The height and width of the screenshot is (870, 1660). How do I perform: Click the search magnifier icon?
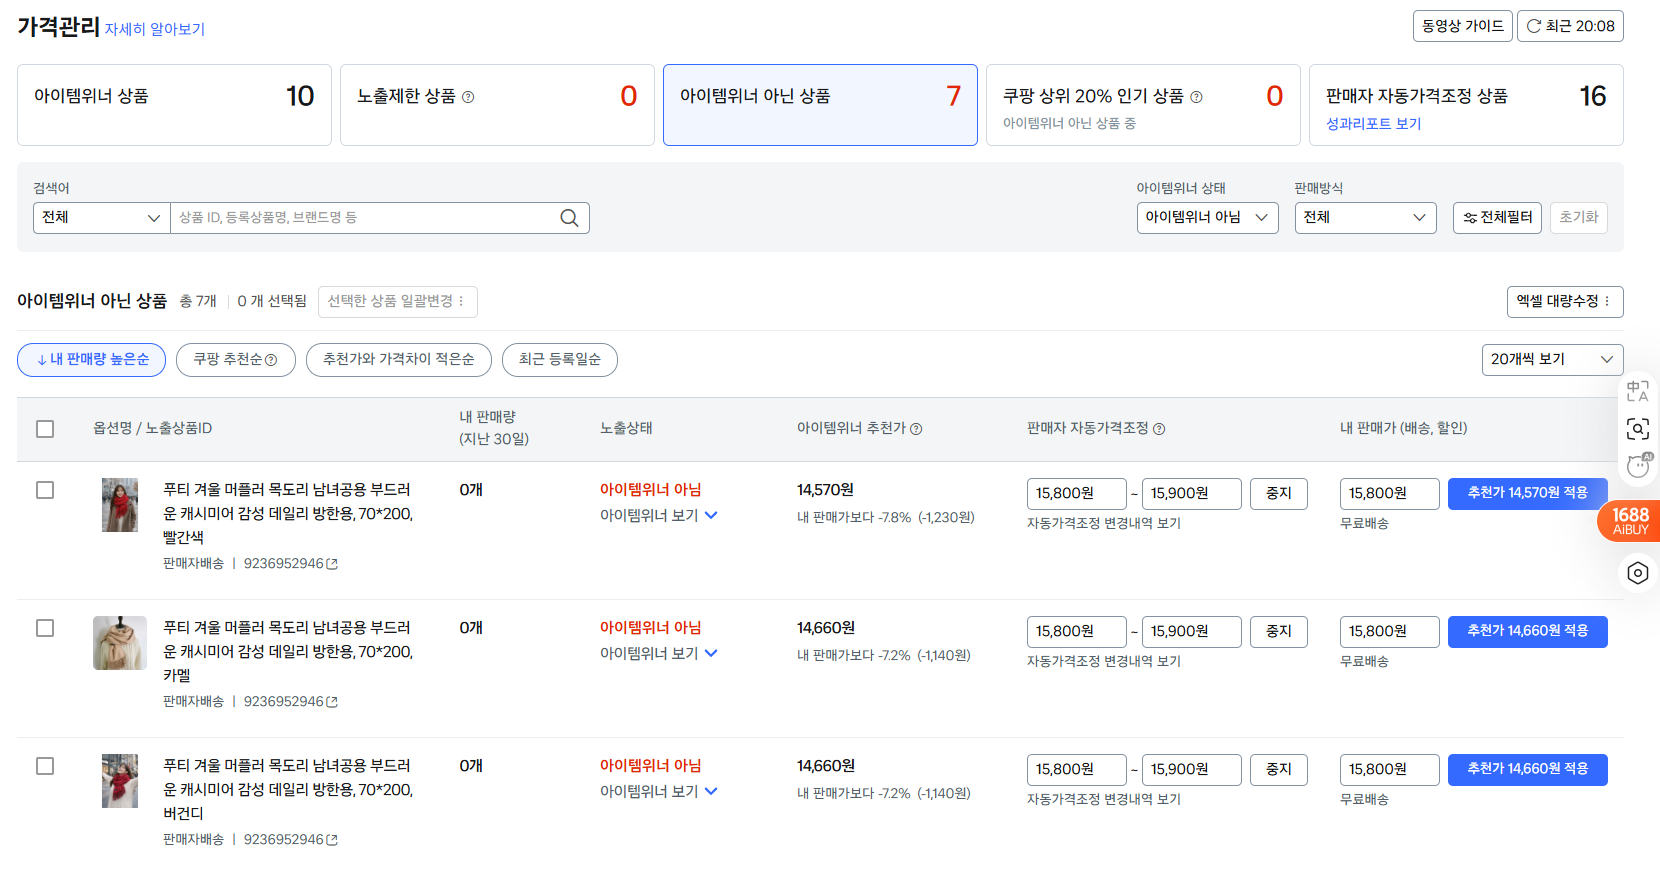569,218
